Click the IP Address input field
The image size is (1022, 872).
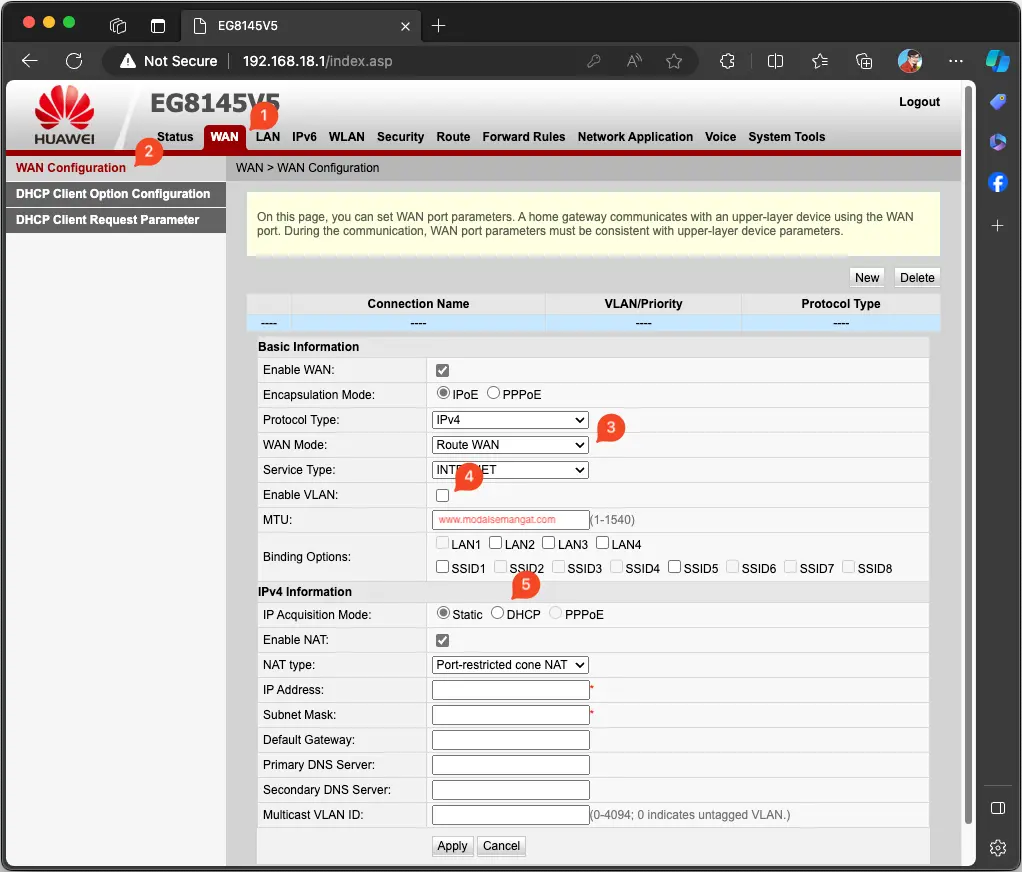click(x=510, y=690)
